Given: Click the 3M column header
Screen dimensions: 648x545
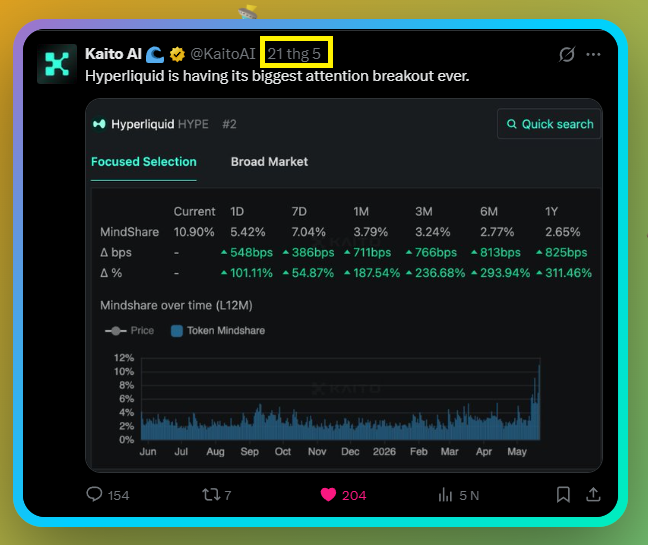Looking at the screenshot, I should coord(424,212).
